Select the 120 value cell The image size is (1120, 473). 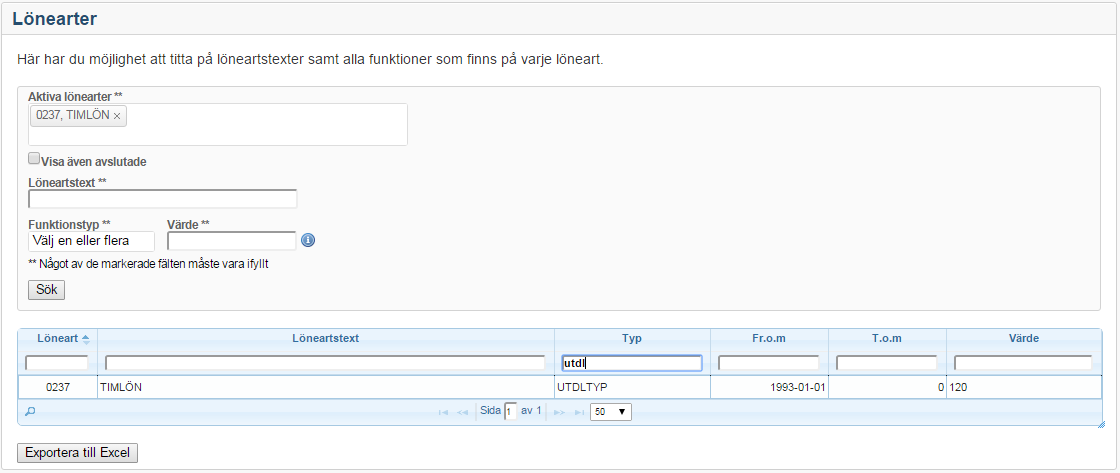point(1024,387)
